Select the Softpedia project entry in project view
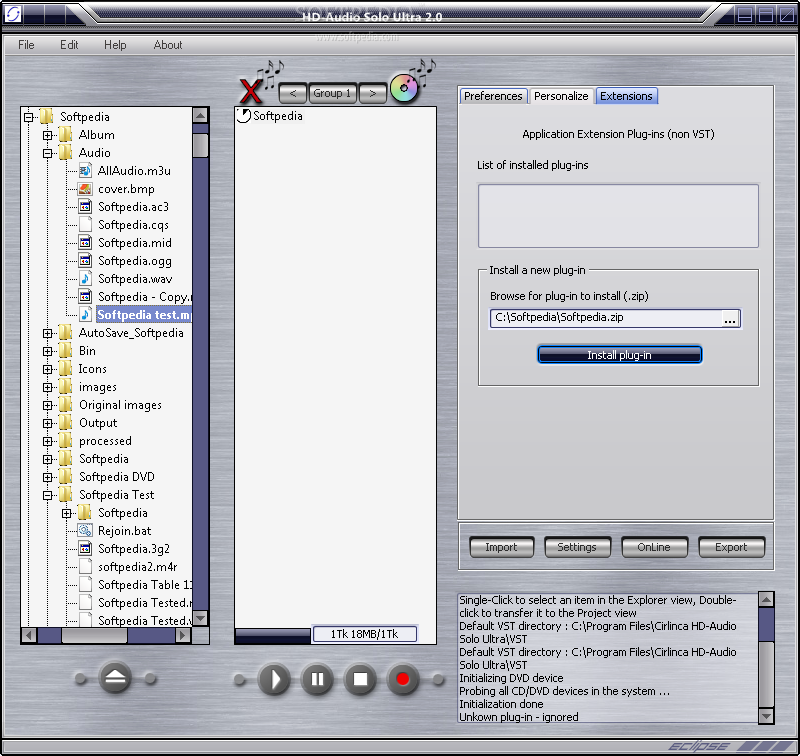 tap(278, 116)
